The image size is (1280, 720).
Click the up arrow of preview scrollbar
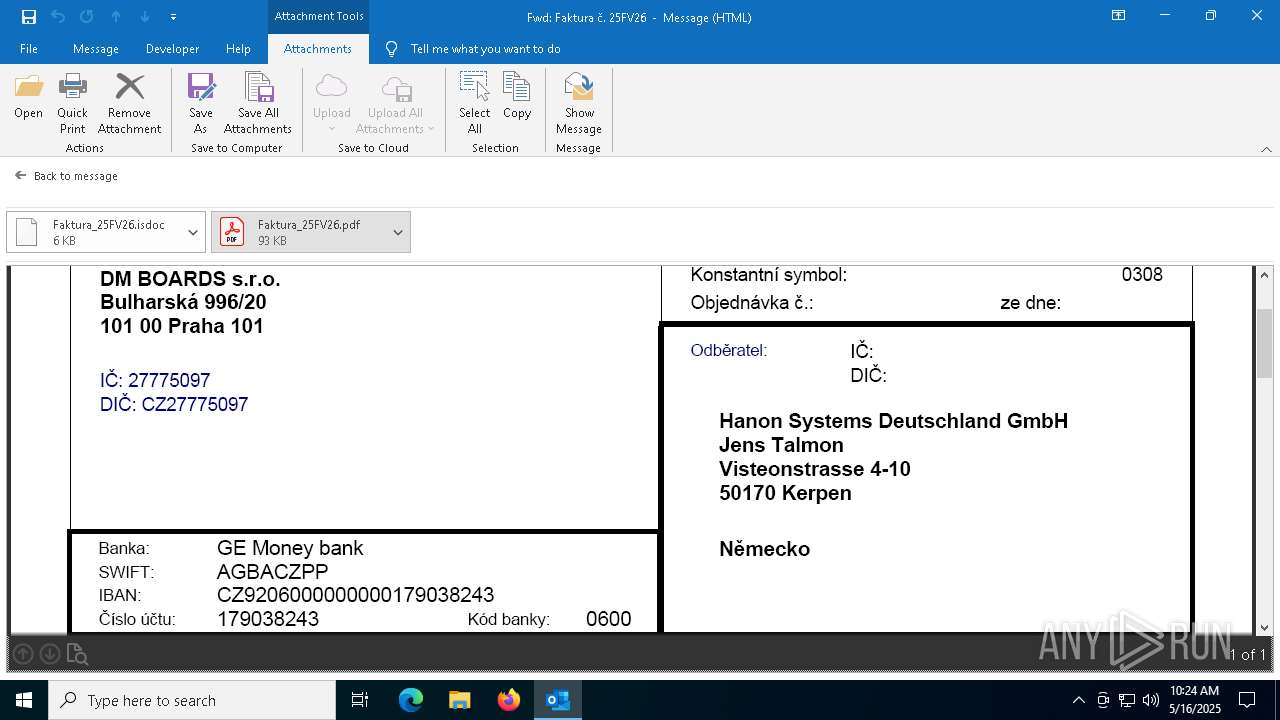click(1264, 275)
